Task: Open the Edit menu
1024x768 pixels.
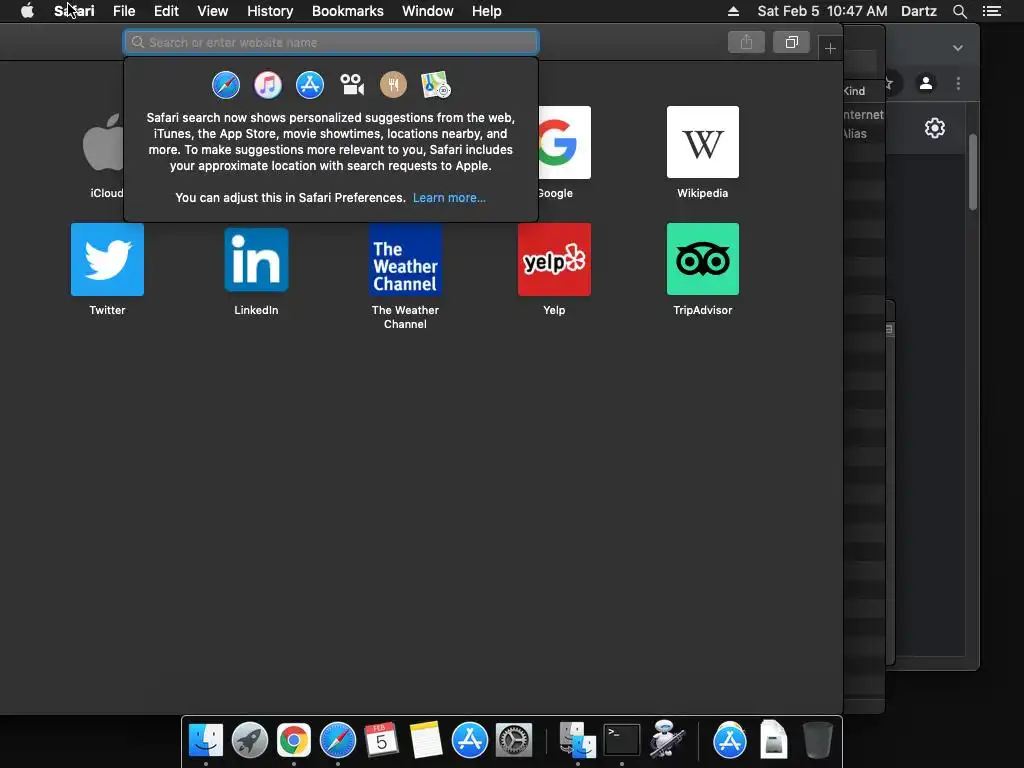Action: [x=166, y=11]
